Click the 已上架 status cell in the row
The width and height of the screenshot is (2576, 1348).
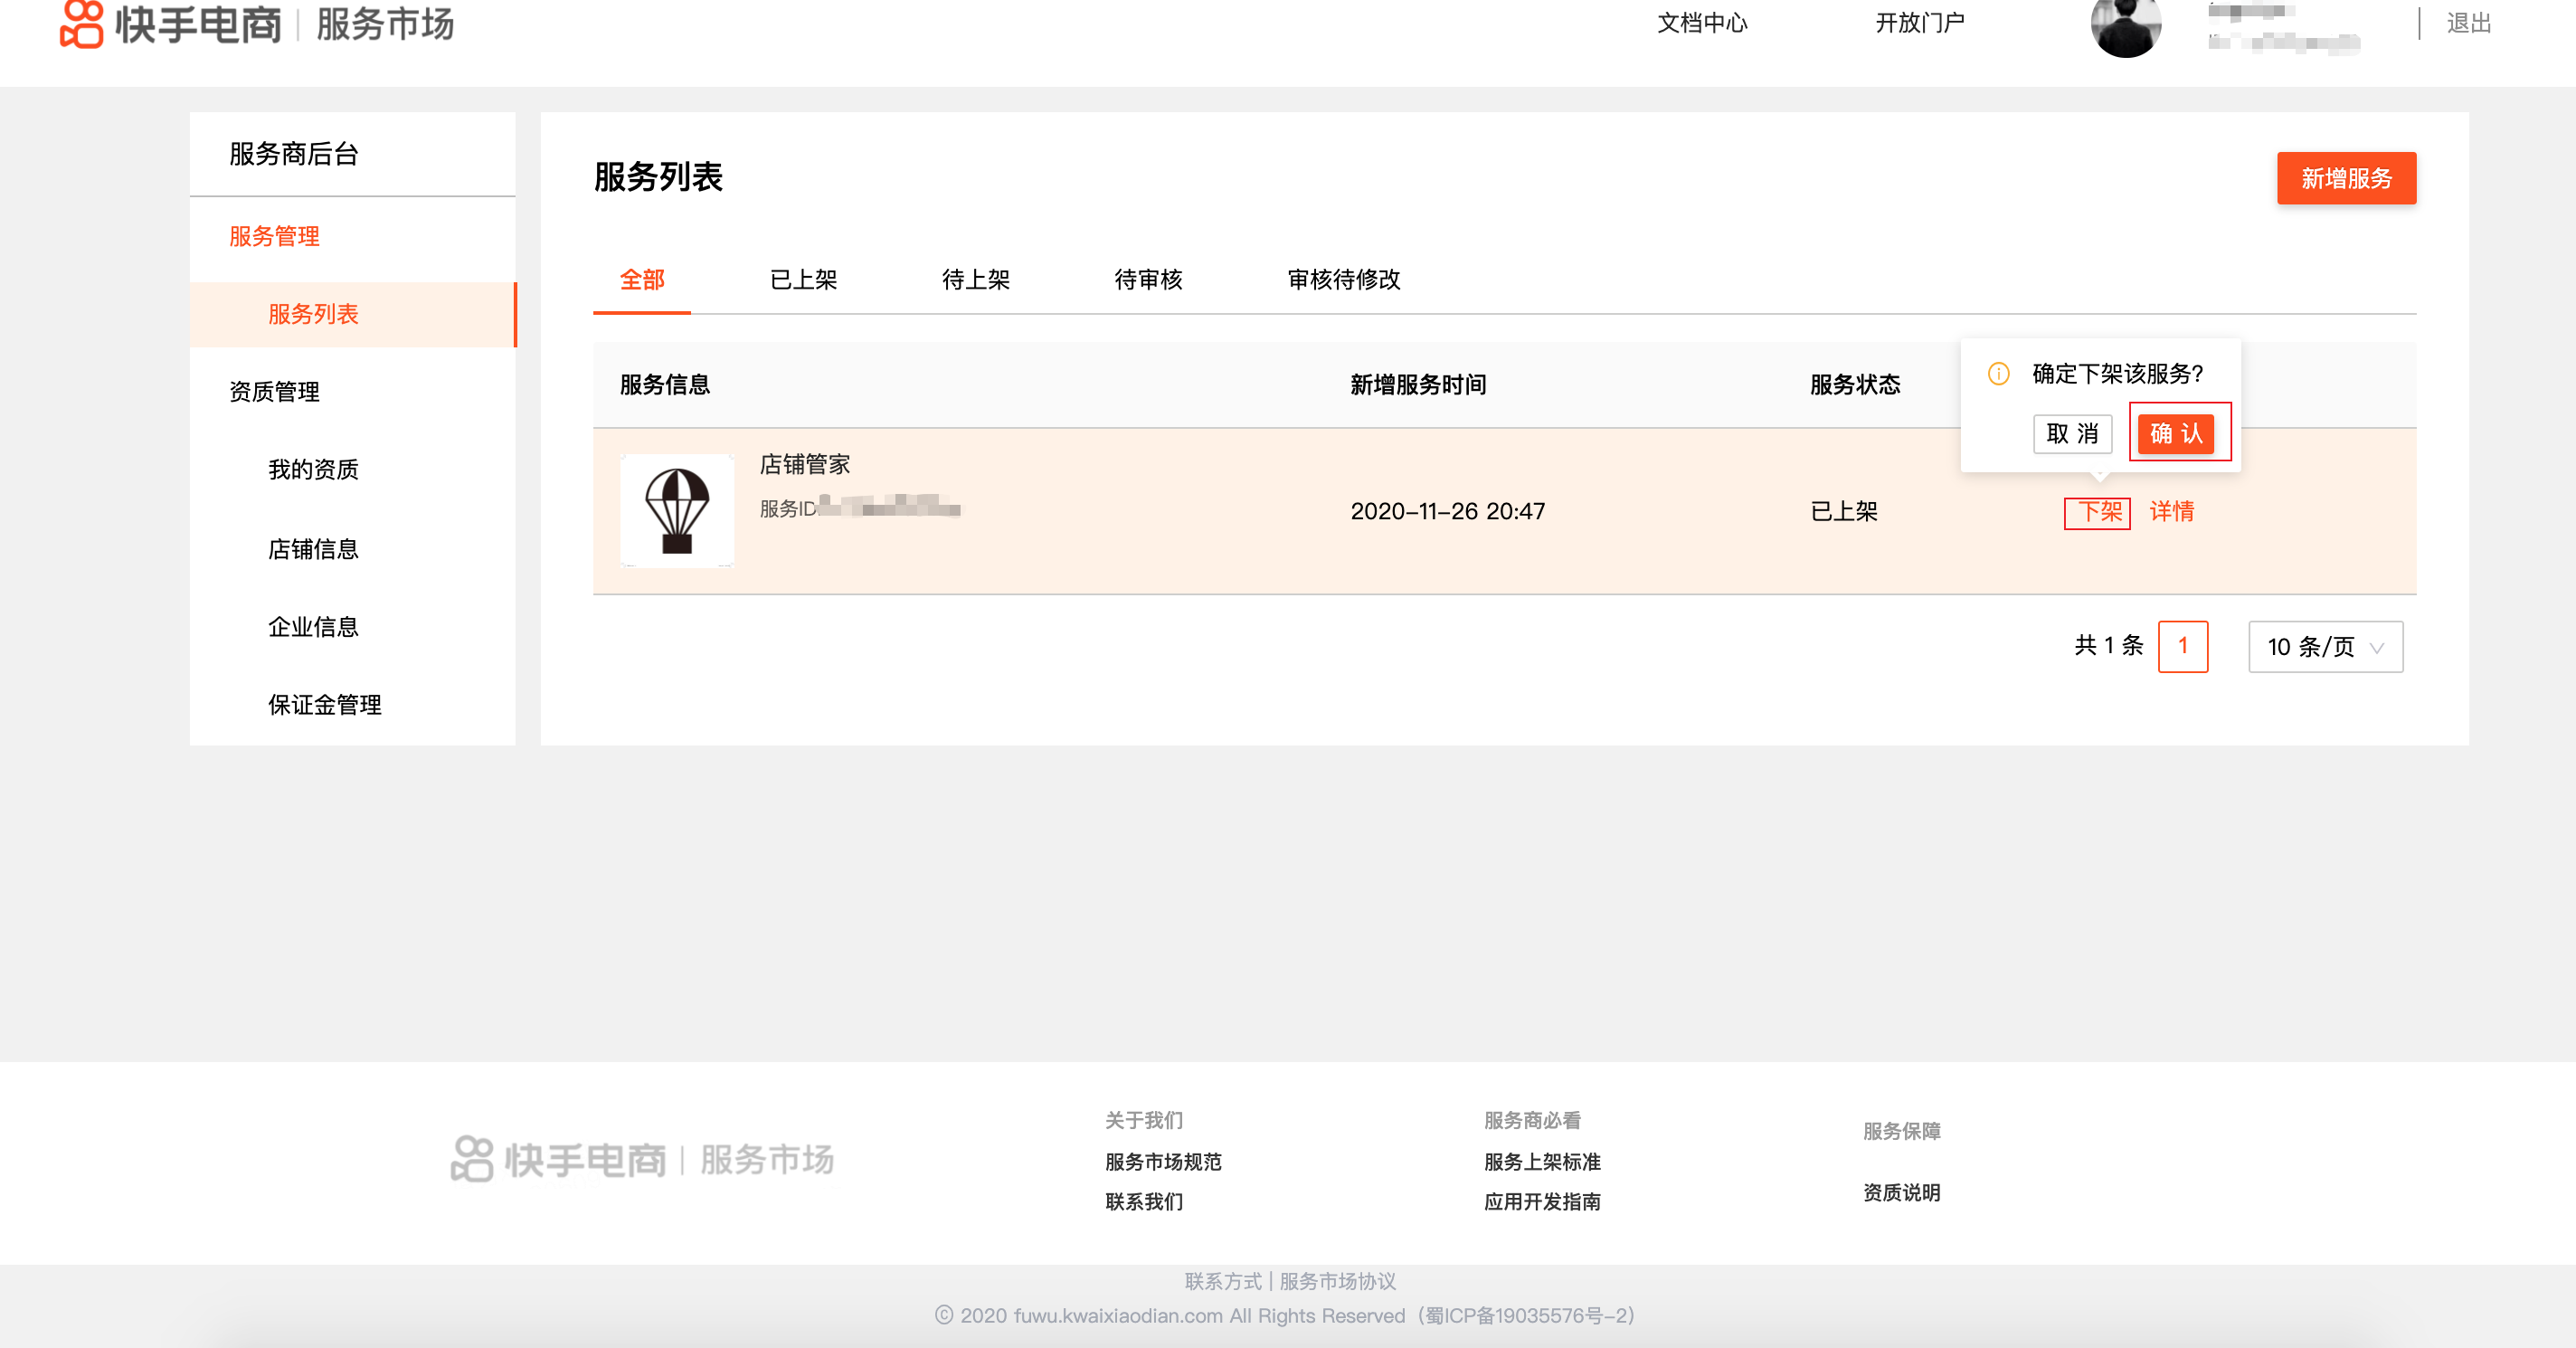point(1844,512)
